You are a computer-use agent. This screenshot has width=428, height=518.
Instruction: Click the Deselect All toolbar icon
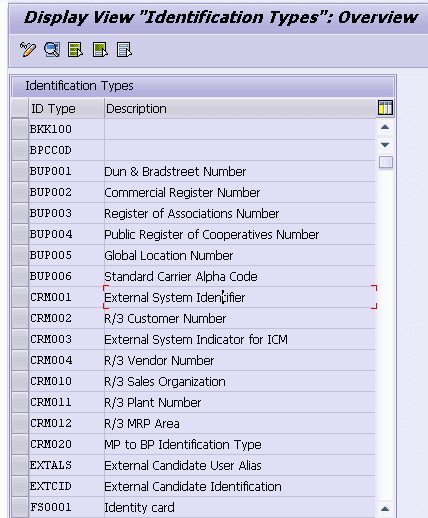pyautogui.click(x=124, y=50)
